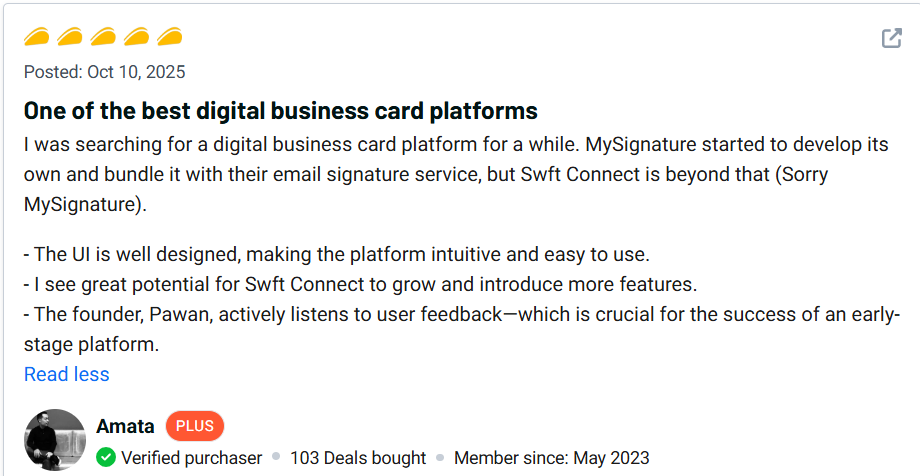Click the third taco rating icon
This screenshot has height=476, width=920.
[x=103, y=38]
